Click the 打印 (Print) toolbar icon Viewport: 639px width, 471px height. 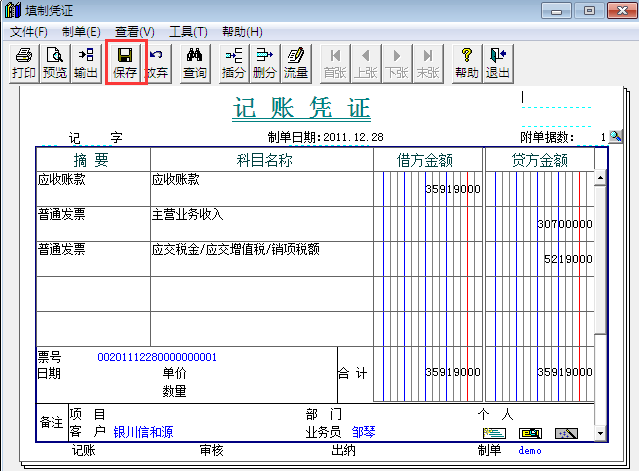[23, 63]
